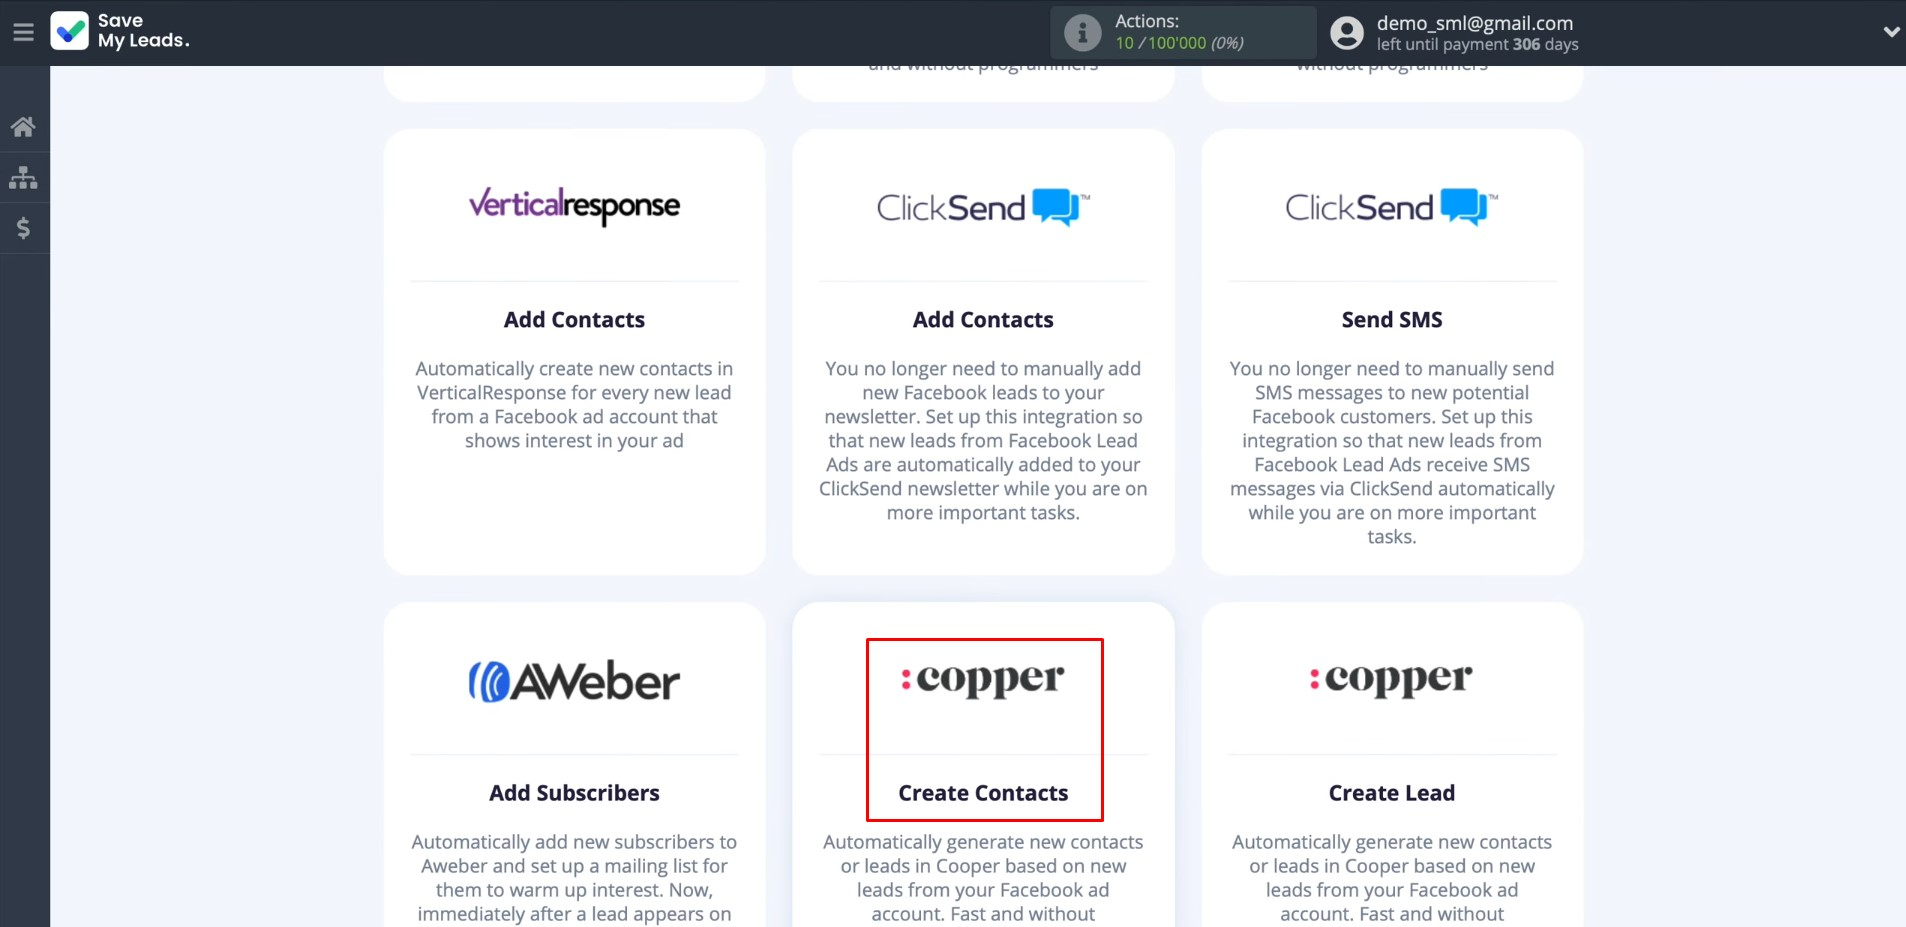Viewport: 1906px width, 927px height.
Task: Go to the home icon in sidebar
Action: (23, 127)
